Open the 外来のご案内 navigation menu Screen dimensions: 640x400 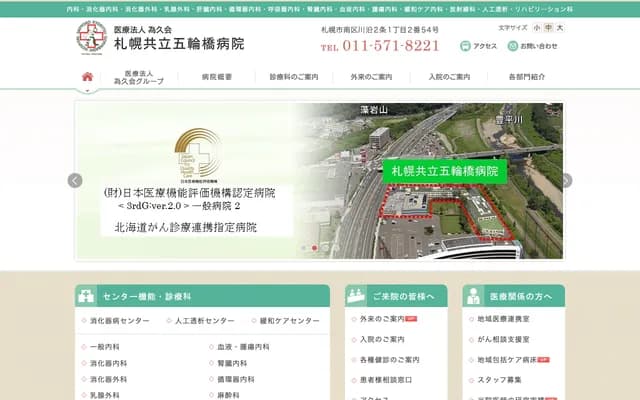pos(371,77)
